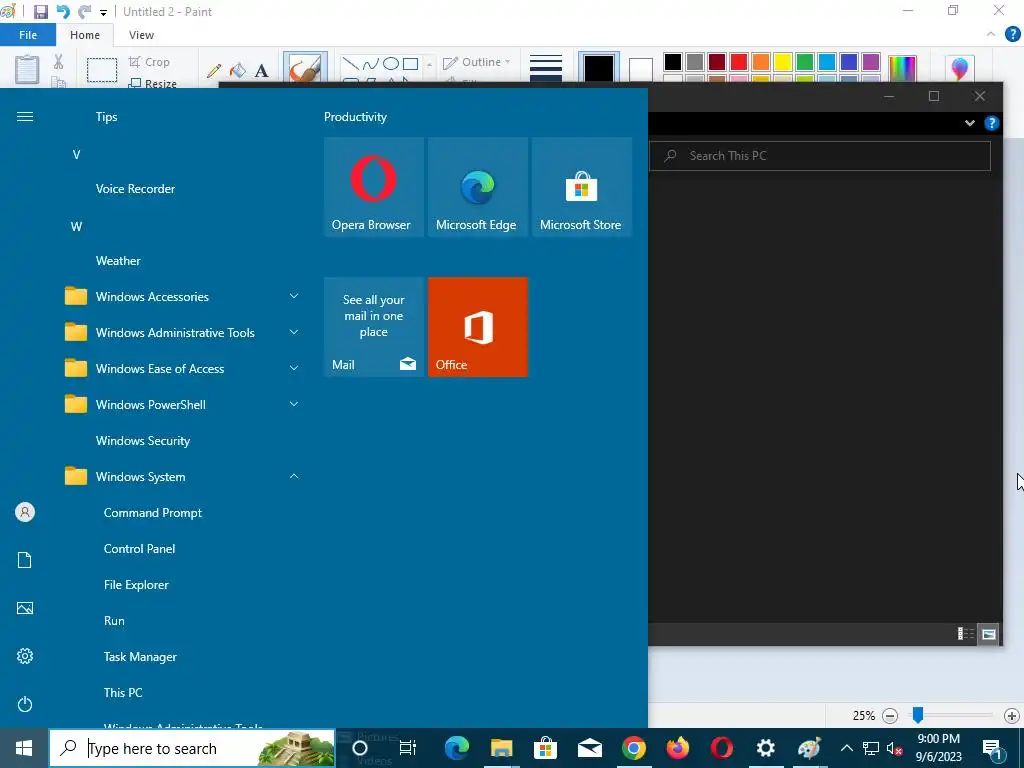
Task: Click the Save icon in Paint title bar
Action: (40, 12)
